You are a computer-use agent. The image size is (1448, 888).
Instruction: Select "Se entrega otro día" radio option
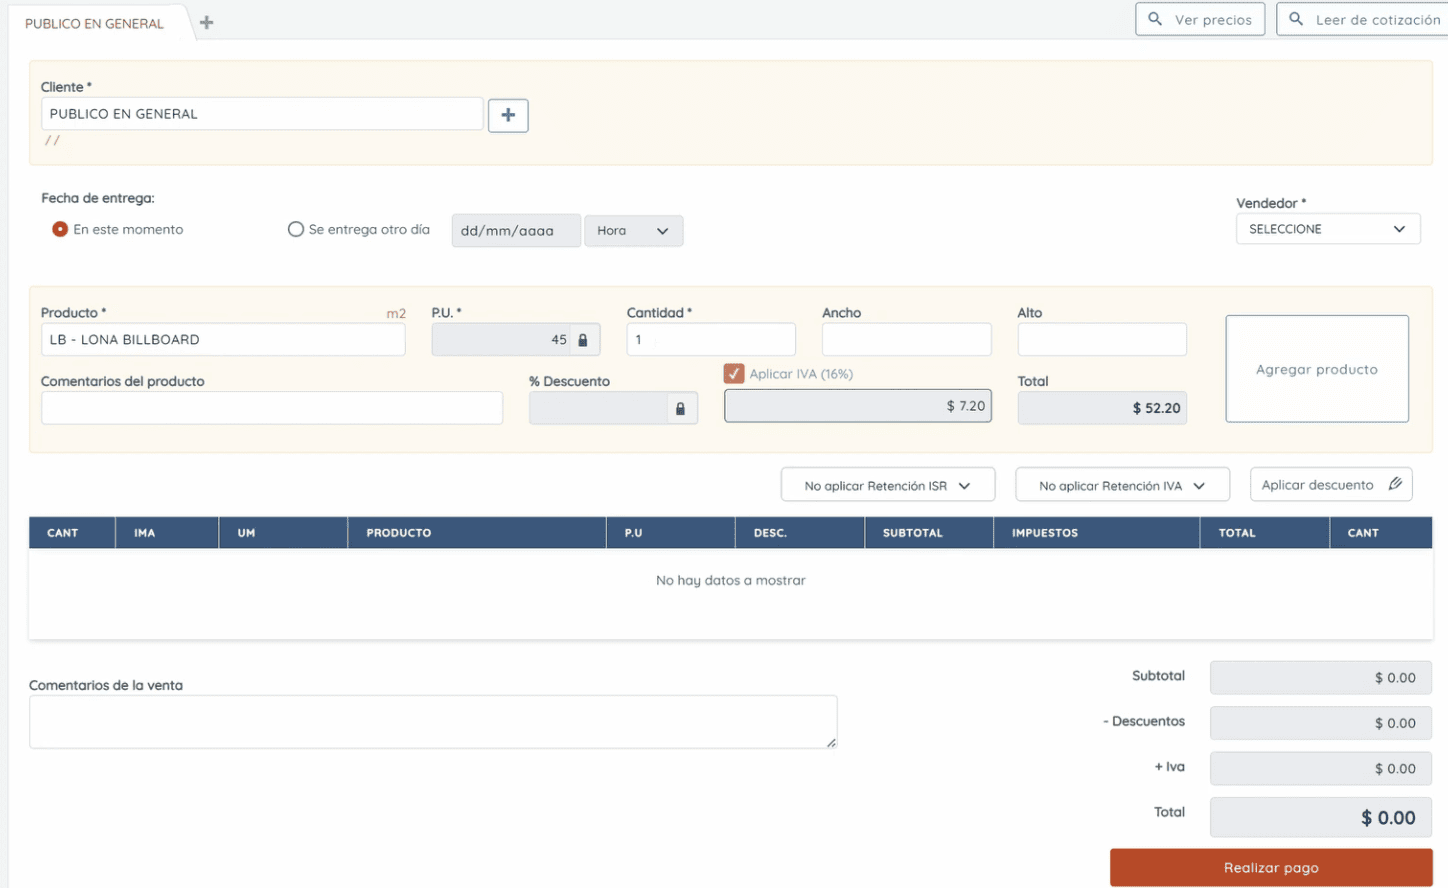(295, 229)
